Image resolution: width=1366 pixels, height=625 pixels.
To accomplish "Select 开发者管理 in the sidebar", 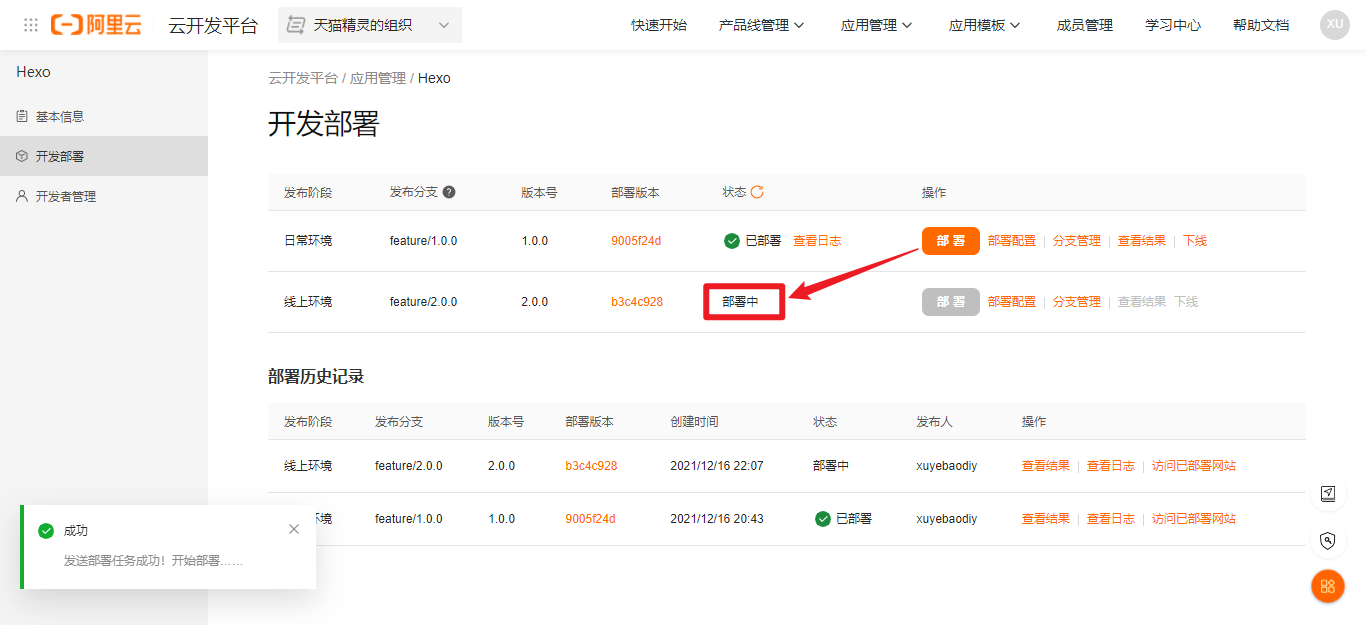I will [x=104, y=196].
